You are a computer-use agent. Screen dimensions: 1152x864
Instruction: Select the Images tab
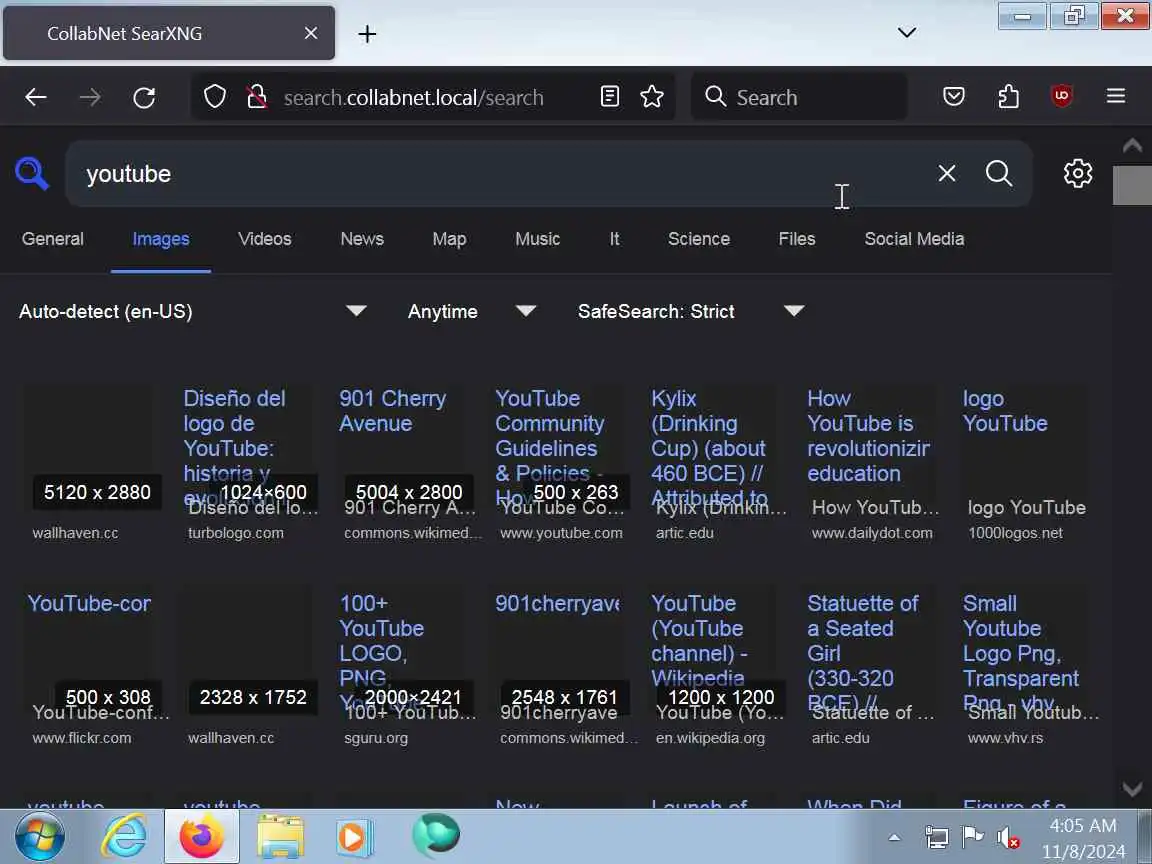(x=161, y=239)
